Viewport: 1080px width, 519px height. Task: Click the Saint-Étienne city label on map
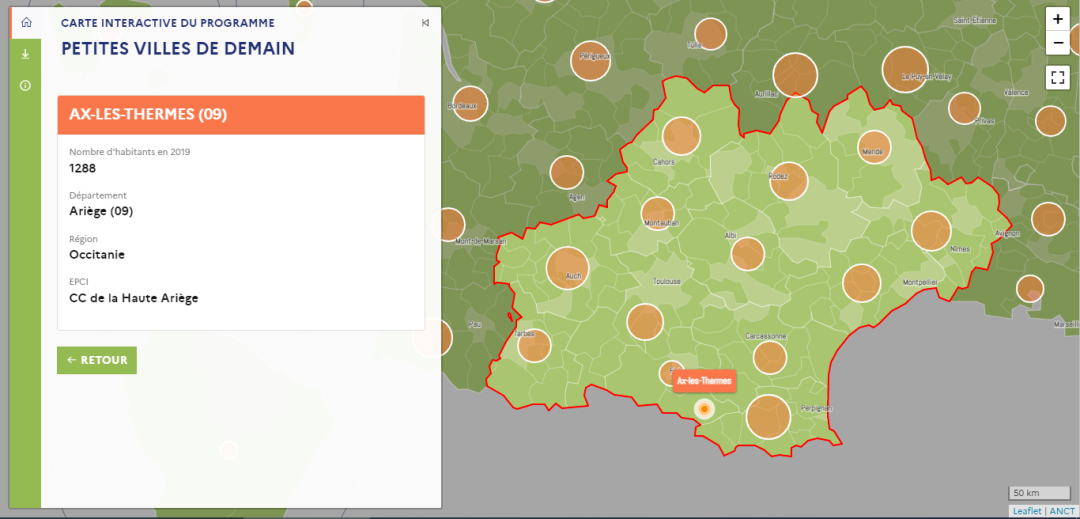[975, 21]
